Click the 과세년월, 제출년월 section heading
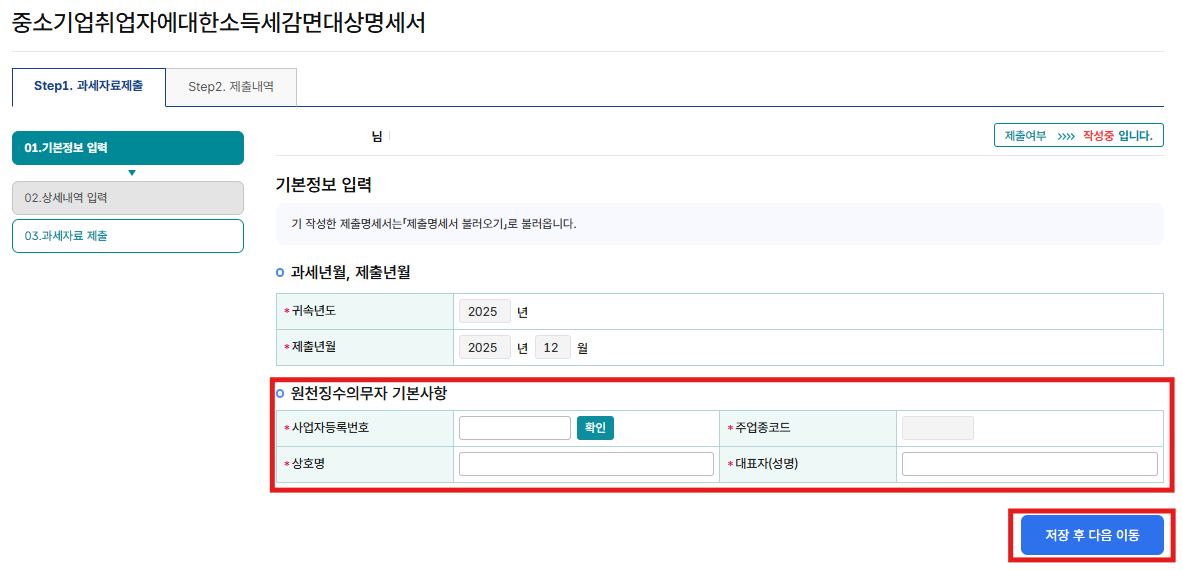1183x570 pixels. point(350,272)
